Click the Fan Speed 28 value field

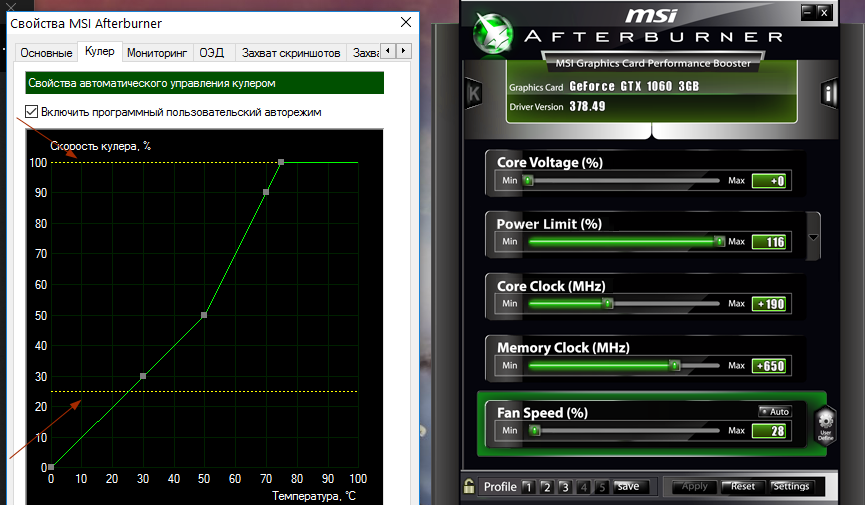click(x=769, y=430)
